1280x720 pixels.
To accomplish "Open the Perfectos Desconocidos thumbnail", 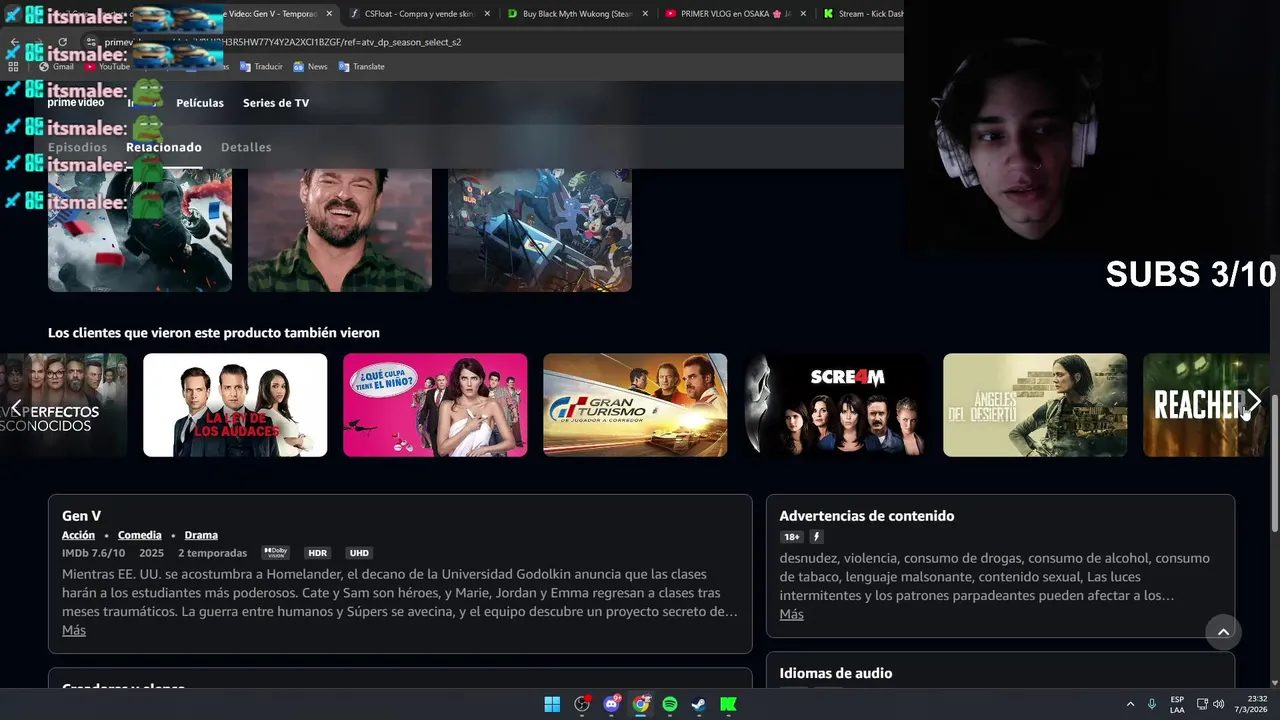I will (x=64, y=405).
